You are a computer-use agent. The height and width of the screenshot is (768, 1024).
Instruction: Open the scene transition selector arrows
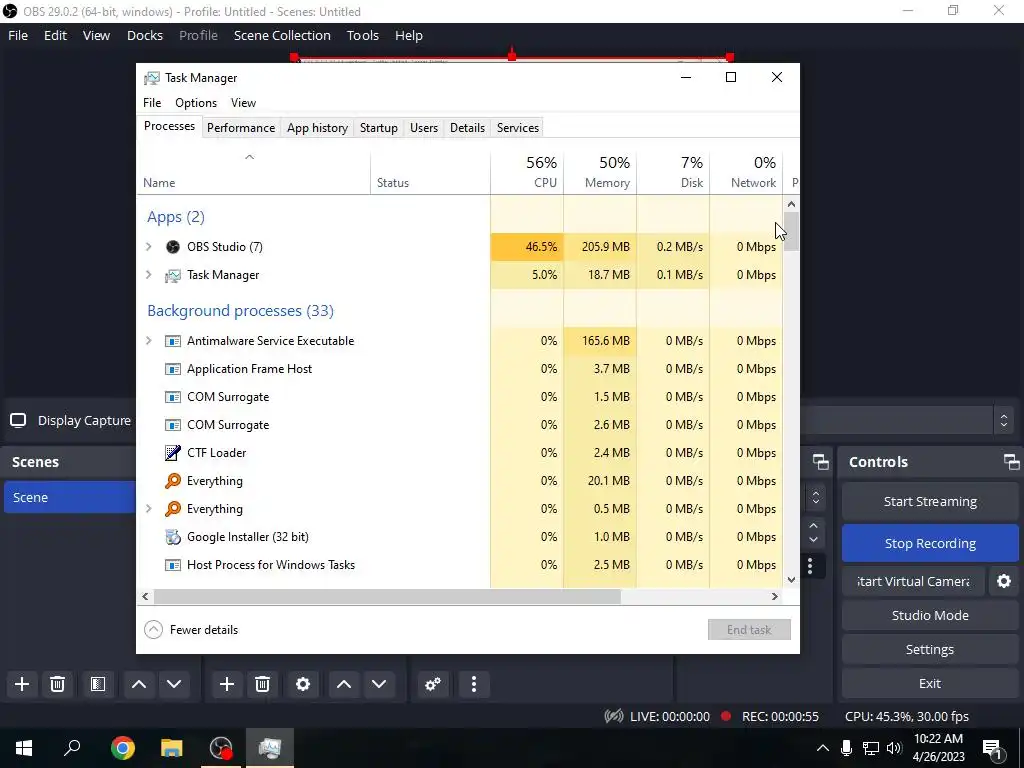[x=816, y=498]
